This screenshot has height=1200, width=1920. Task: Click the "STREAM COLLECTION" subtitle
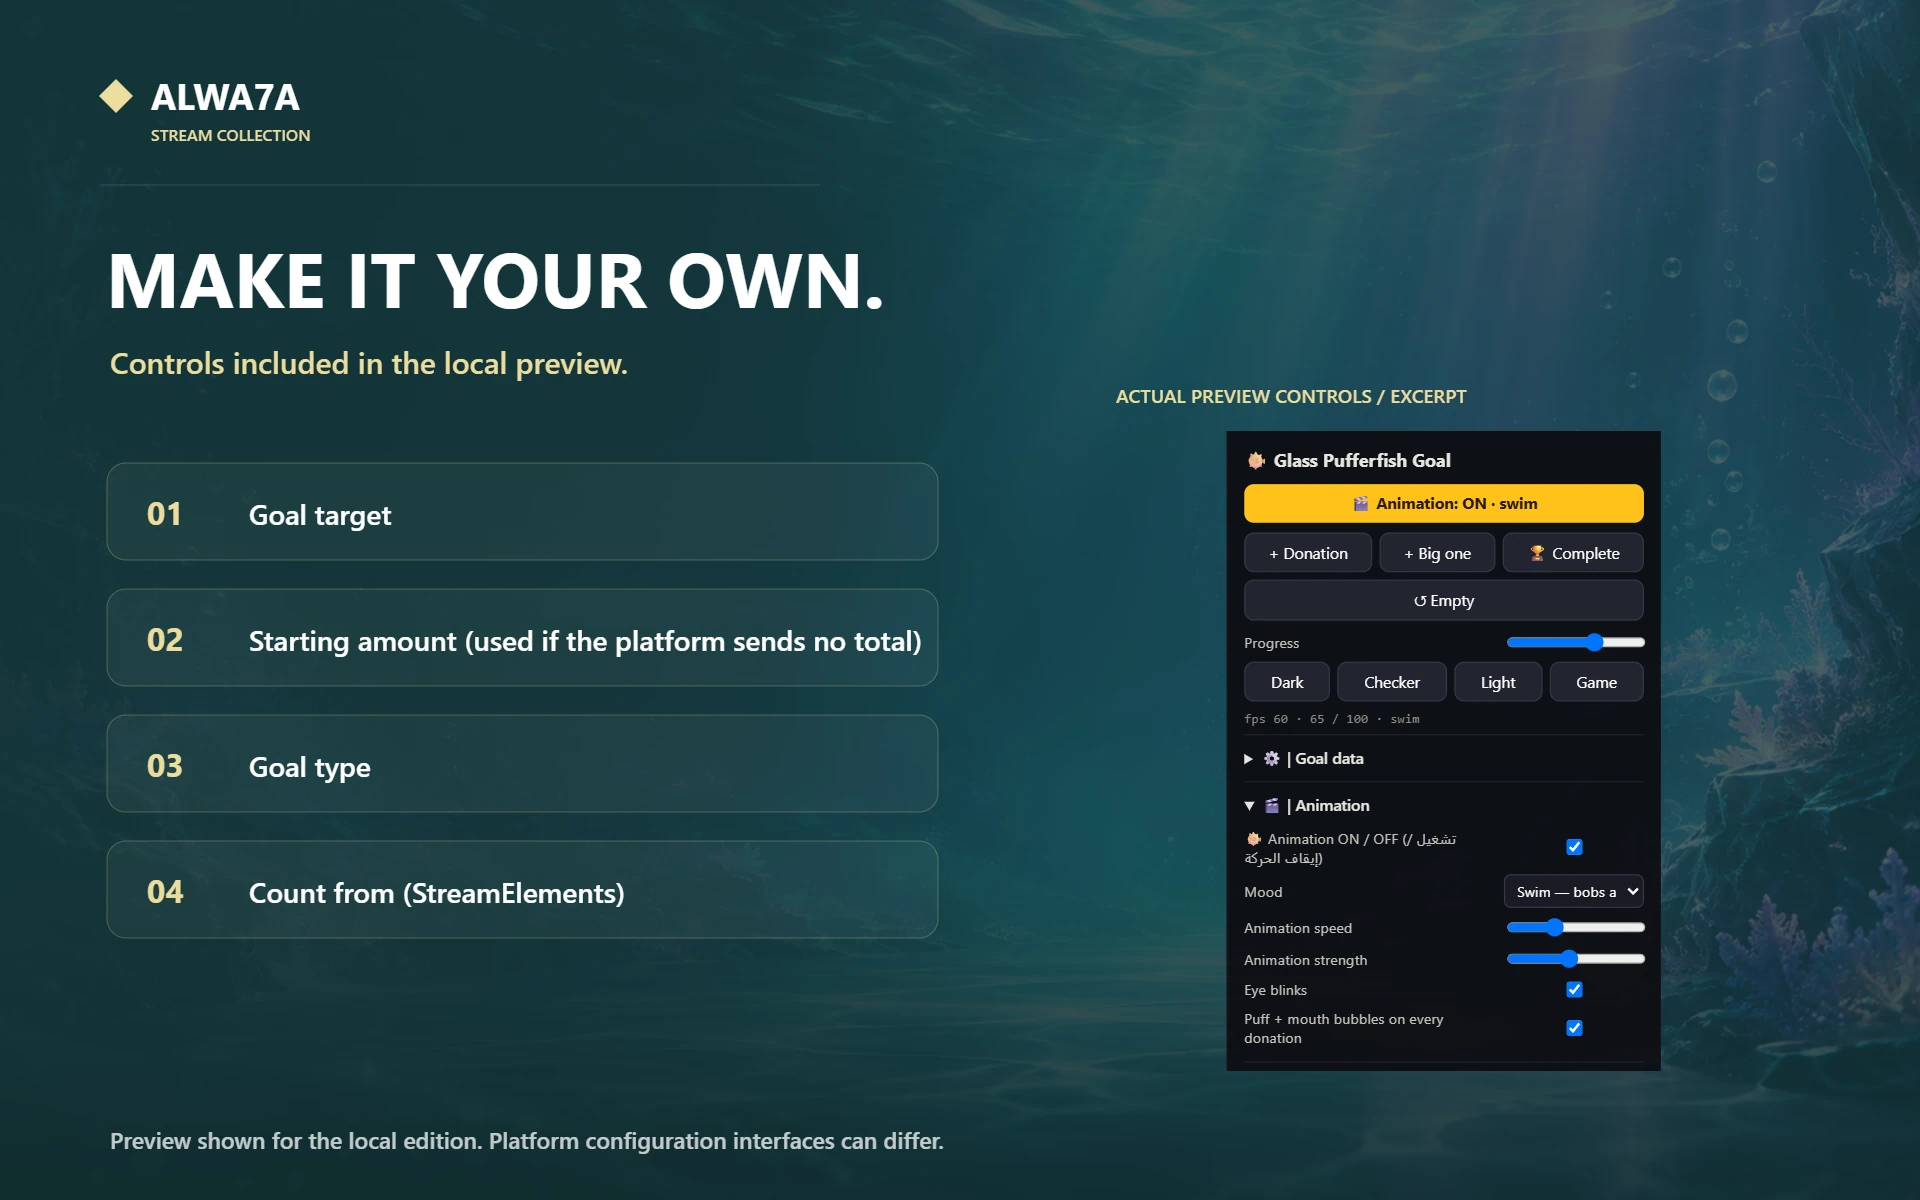coord(230,135)
